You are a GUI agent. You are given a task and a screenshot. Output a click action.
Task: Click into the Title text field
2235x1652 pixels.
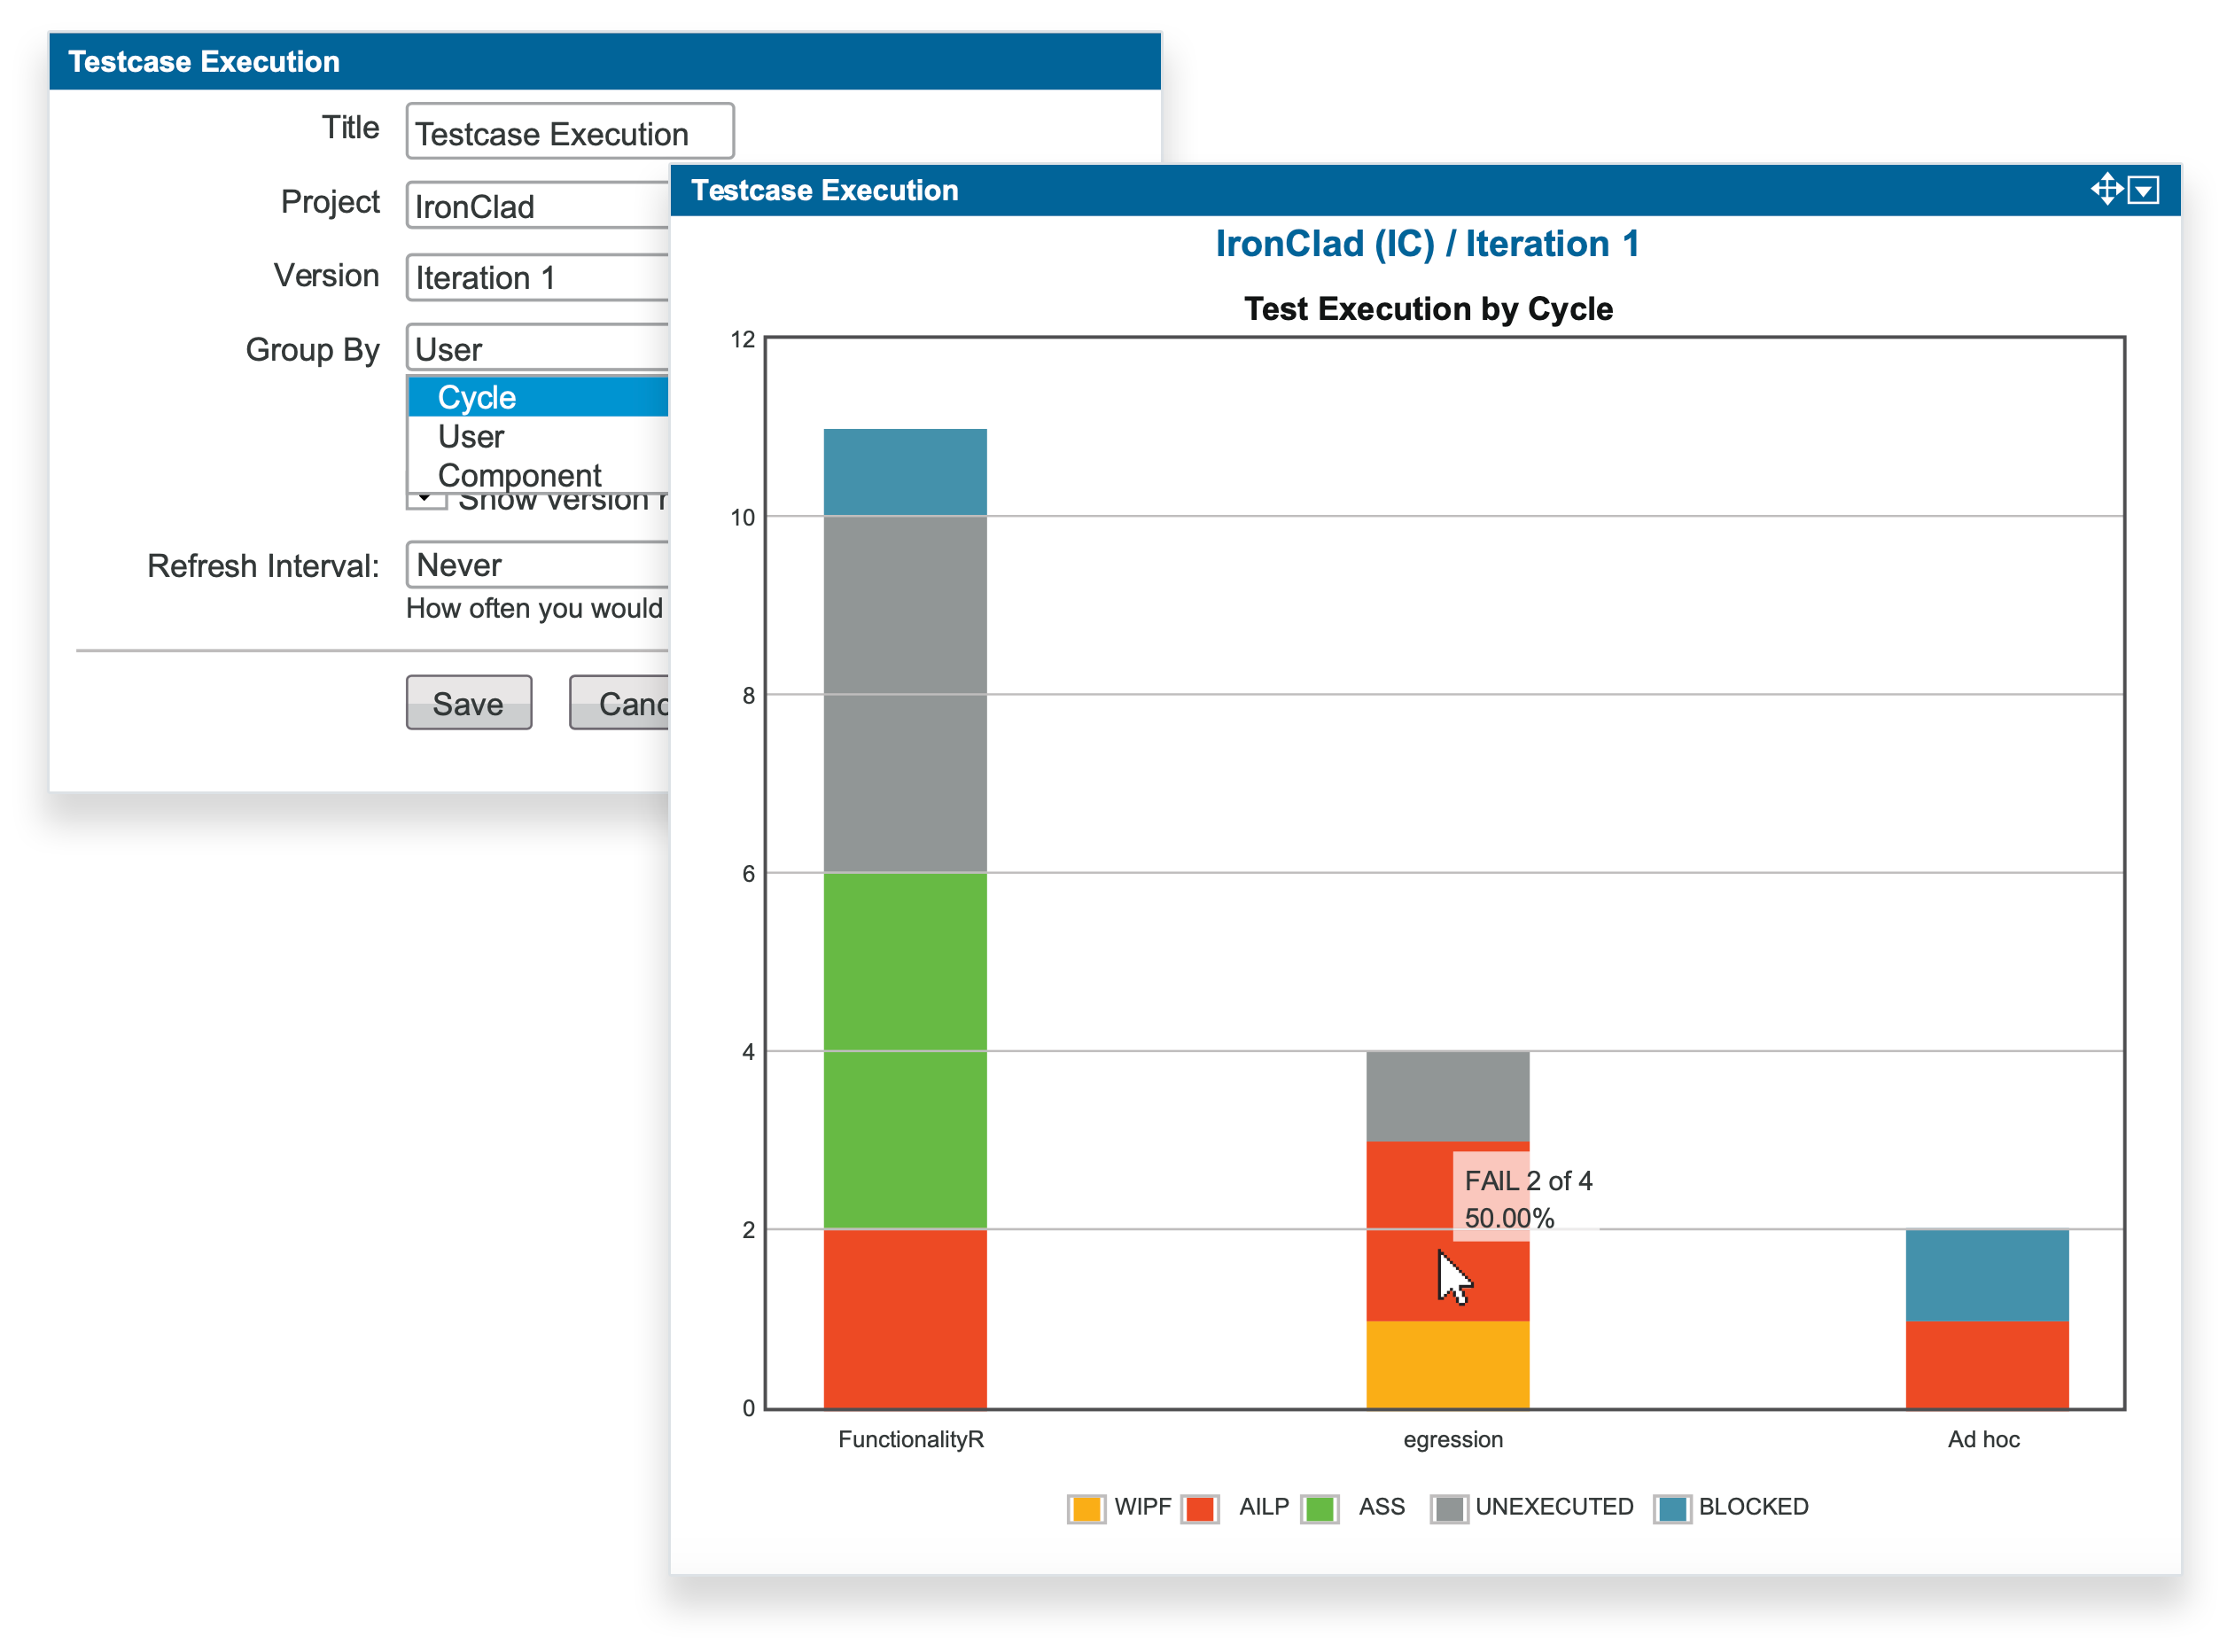point(569,132)
